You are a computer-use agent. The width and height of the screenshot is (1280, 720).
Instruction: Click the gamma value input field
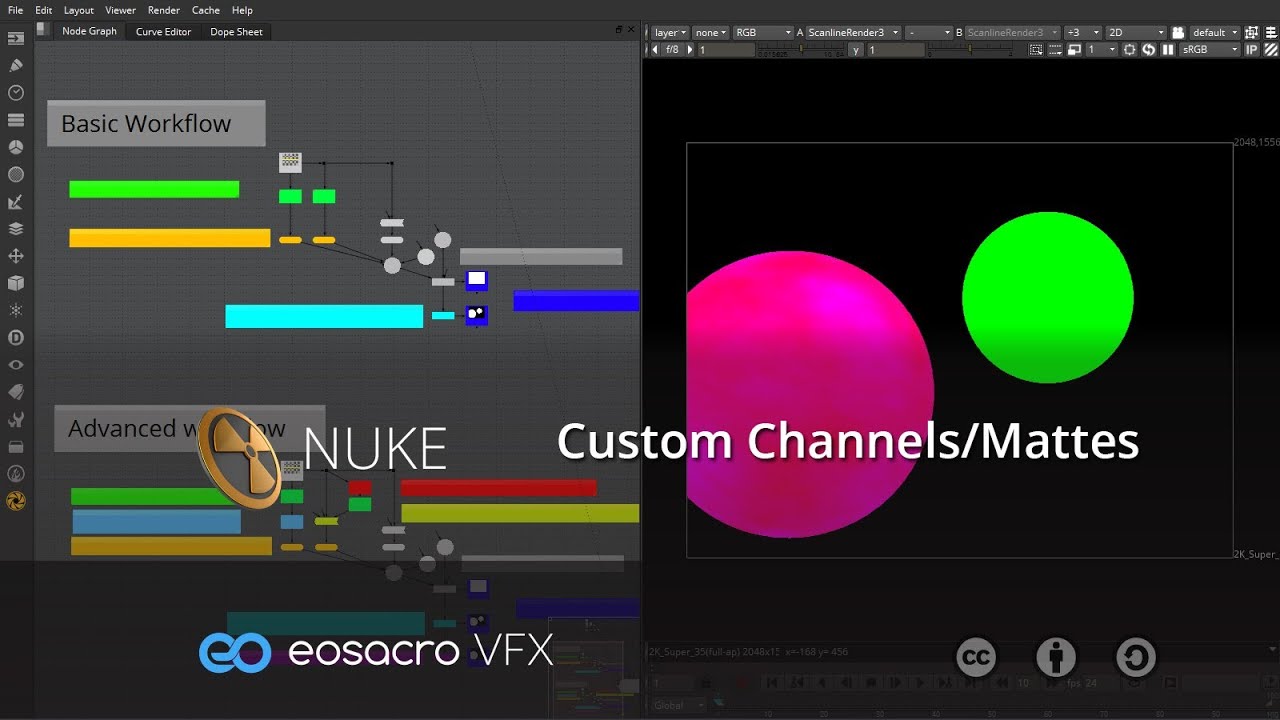click(x=896, y=49)
